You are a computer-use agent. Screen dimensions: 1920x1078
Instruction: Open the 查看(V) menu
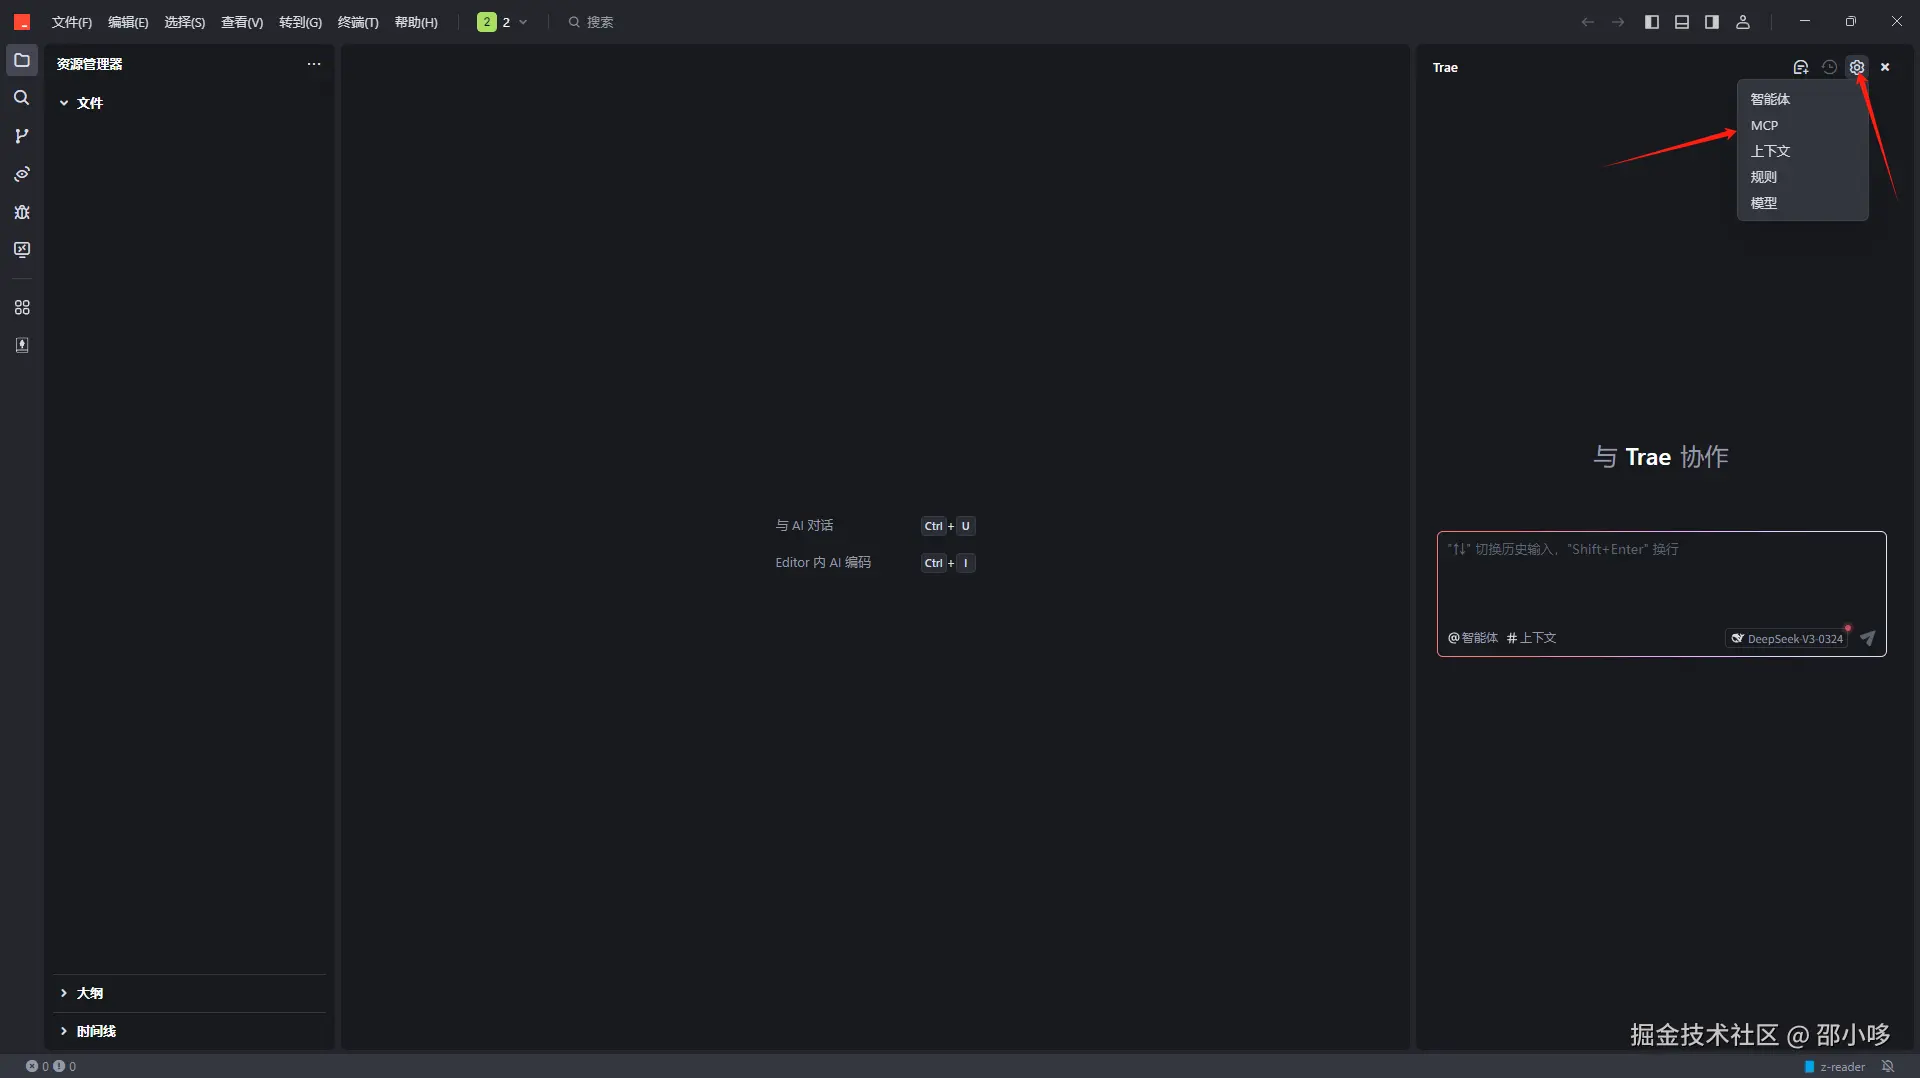(x=242, y=22)
